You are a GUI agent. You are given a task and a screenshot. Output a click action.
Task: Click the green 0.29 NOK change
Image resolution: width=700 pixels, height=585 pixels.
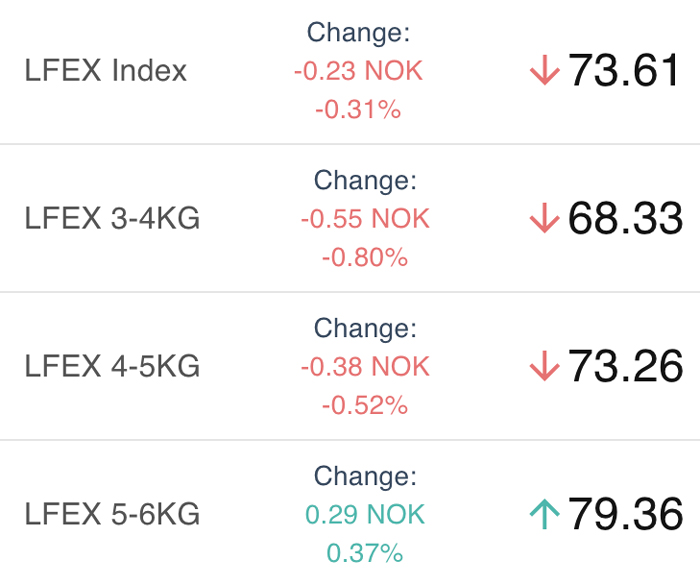tap(365, 514)
